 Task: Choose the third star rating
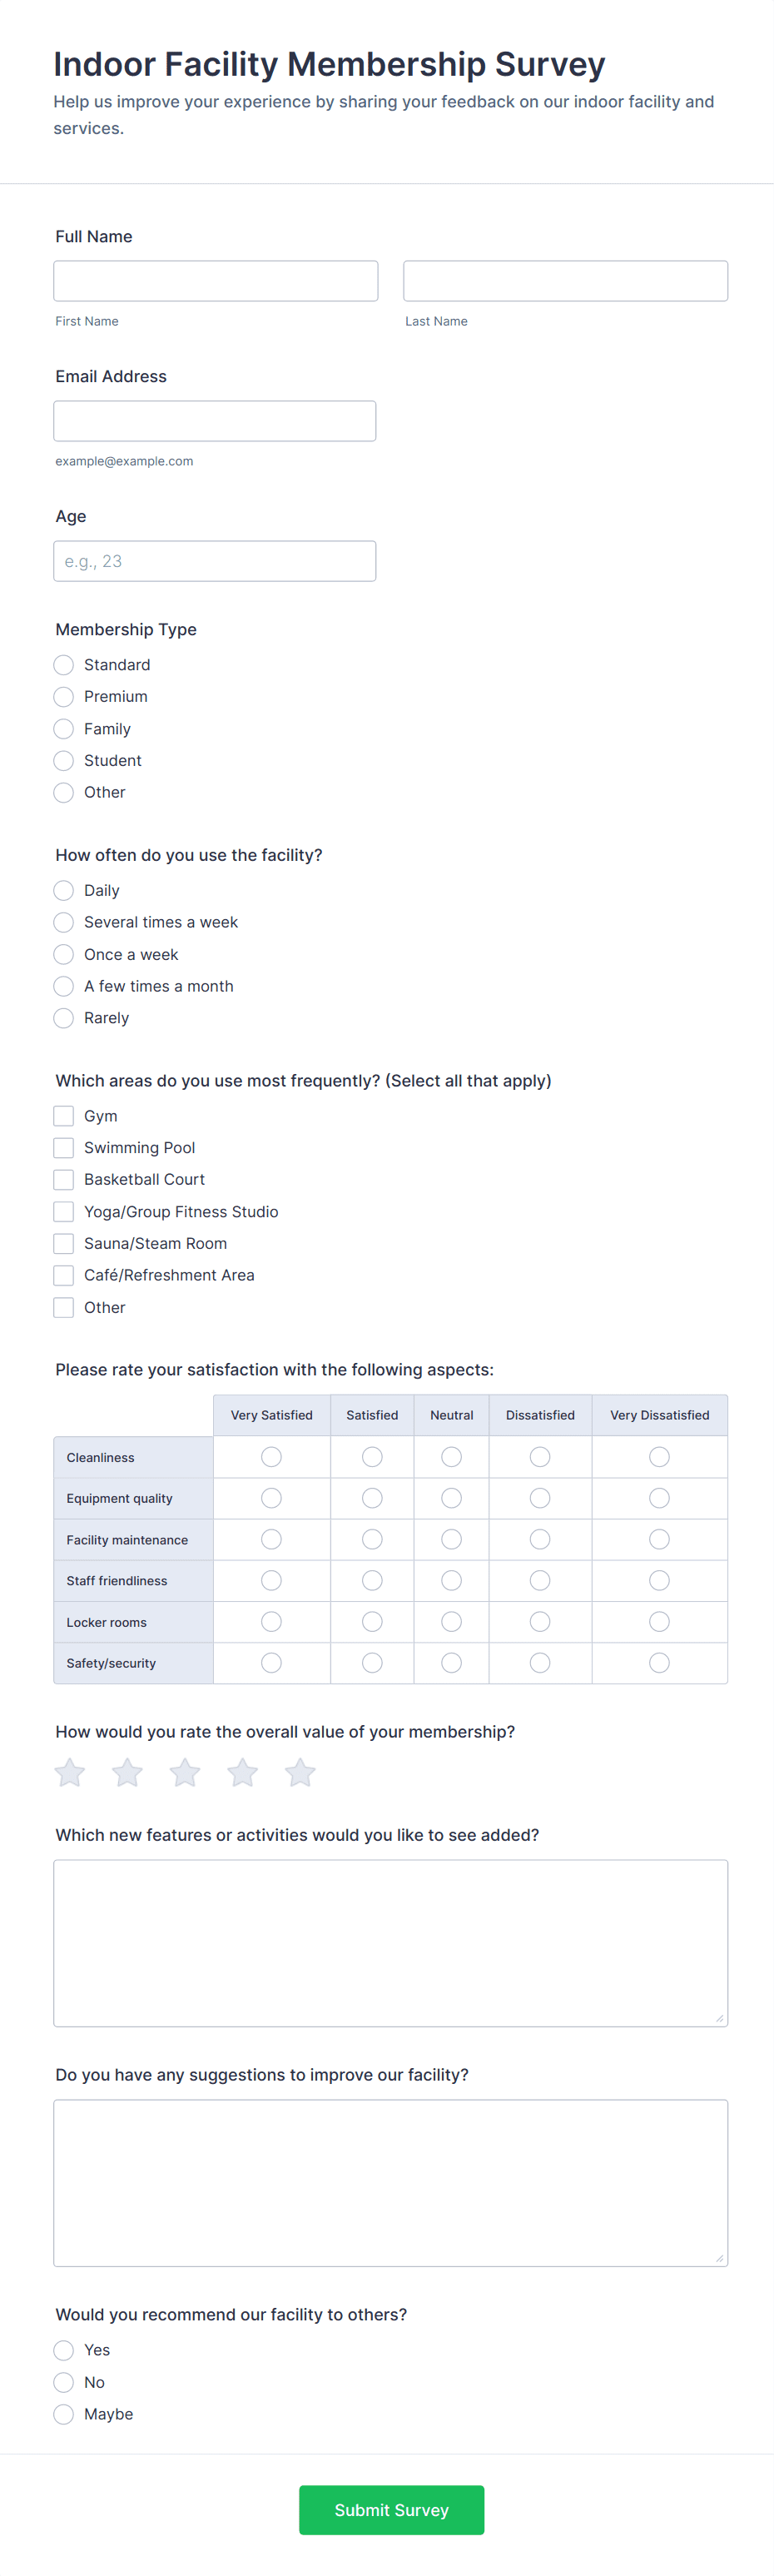tap(185, 1773)
